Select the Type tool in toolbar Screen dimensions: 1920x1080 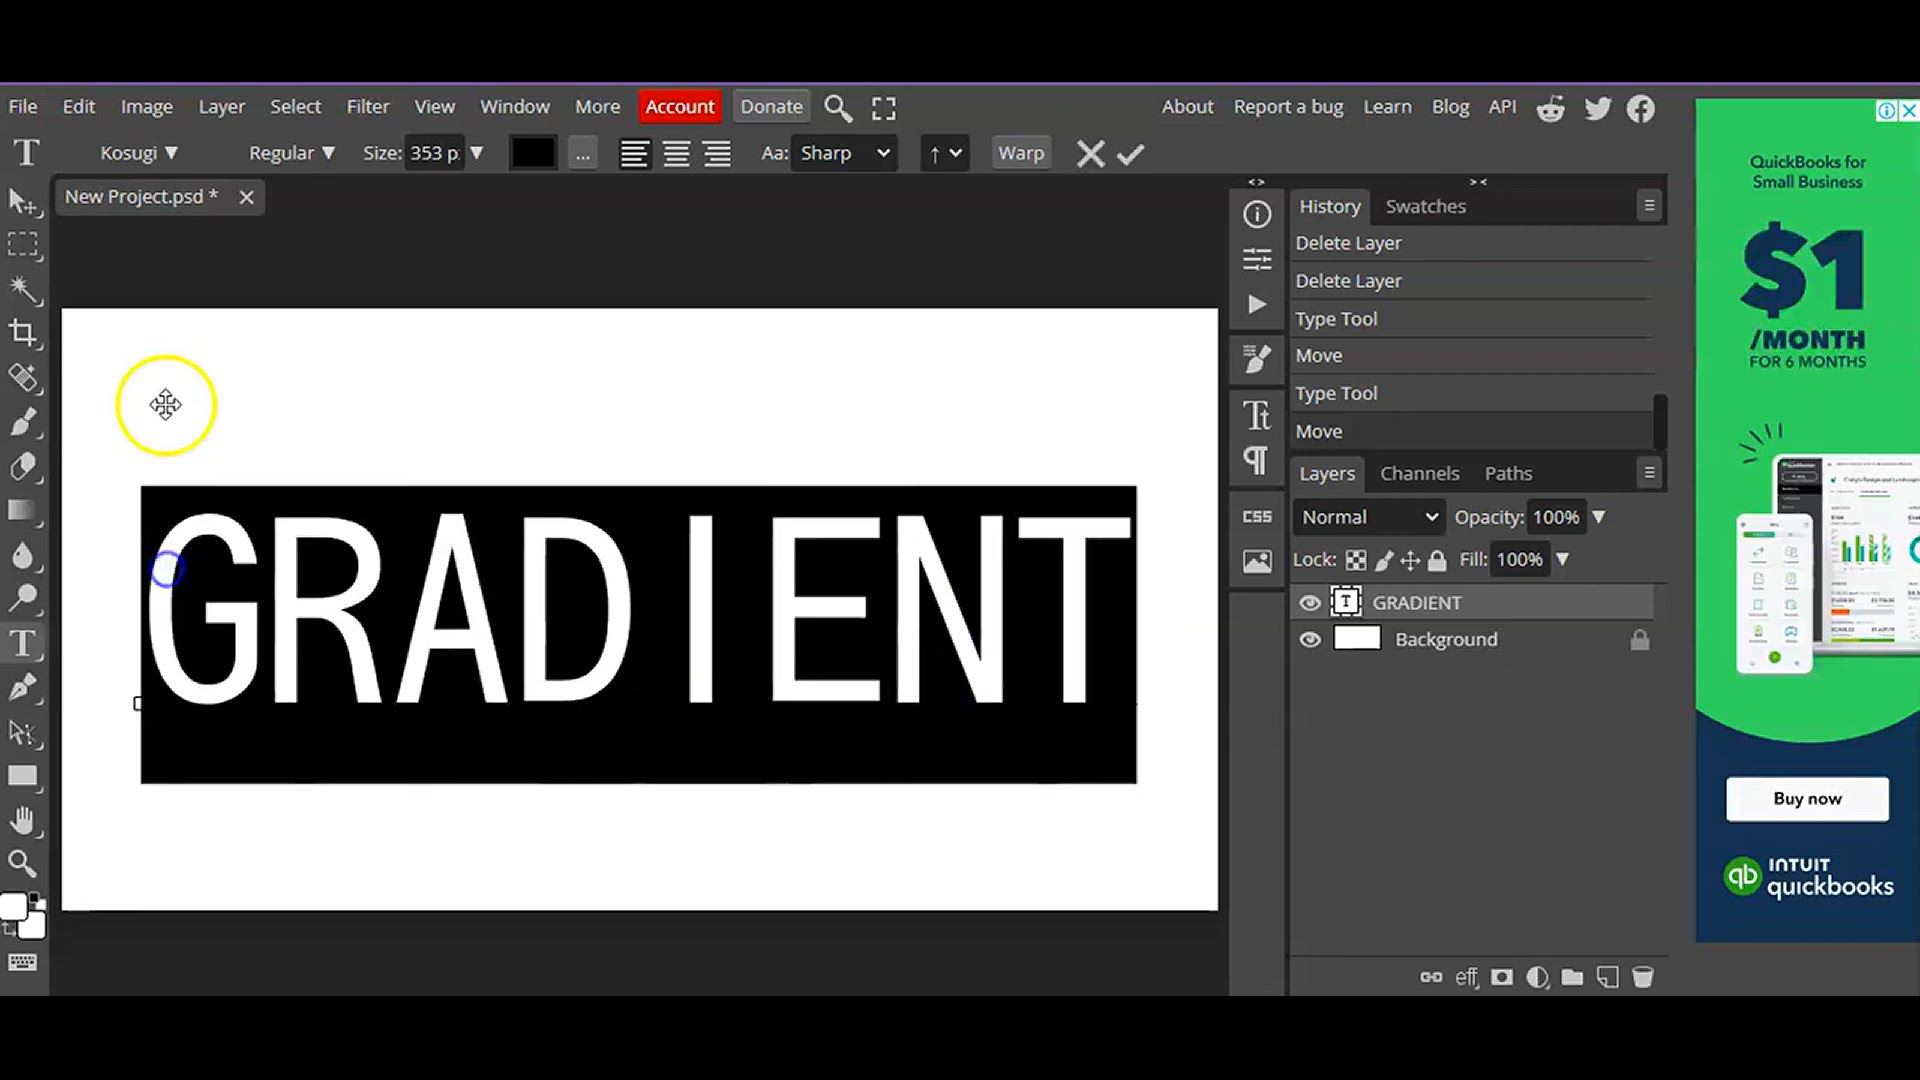tap(23, 643)
